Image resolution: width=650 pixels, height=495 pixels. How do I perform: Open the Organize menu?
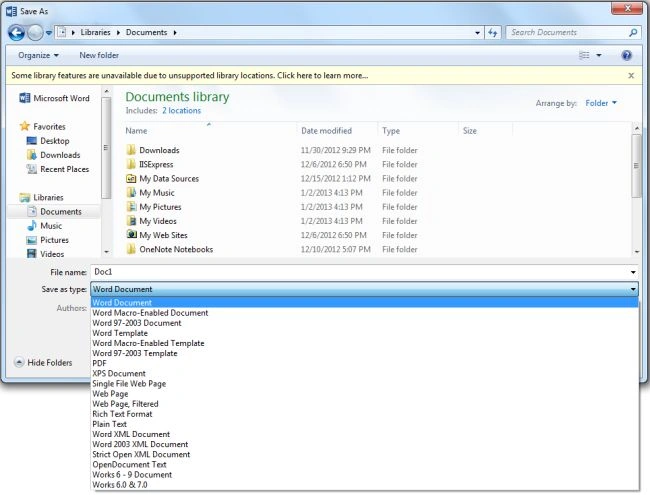[38, 55]
